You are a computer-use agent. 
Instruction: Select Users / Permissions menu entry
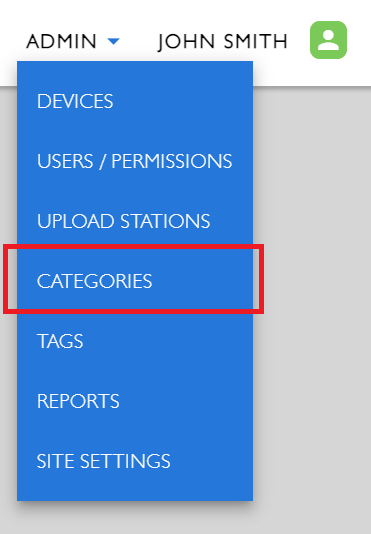click(x=135, y=161)
